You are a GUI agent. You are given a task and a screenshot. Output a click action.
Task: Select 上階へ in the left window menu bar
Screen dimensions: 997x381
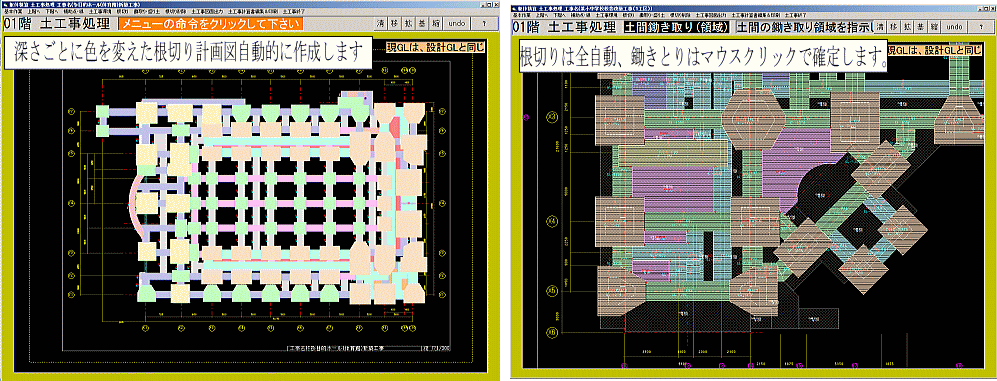34,11
